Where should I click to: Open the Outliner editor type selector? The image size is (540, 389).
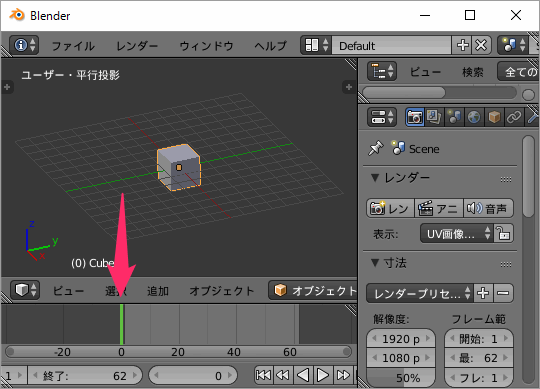click(382, 71)
